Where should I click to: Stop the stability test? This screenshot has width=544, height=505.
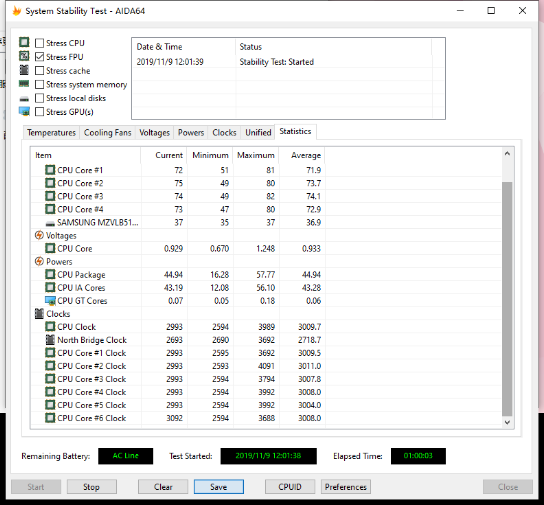(92, 487)
